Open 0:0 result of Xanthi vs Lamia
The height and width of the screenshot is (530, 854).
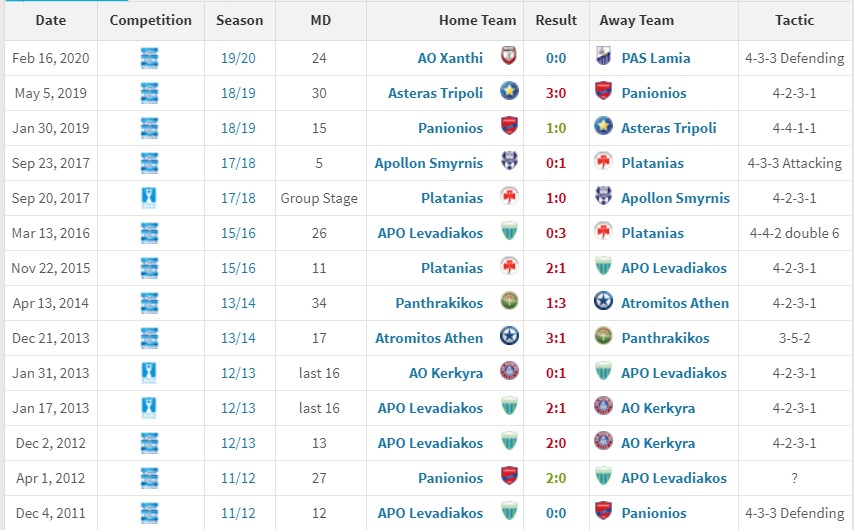(x=556, y=58)
